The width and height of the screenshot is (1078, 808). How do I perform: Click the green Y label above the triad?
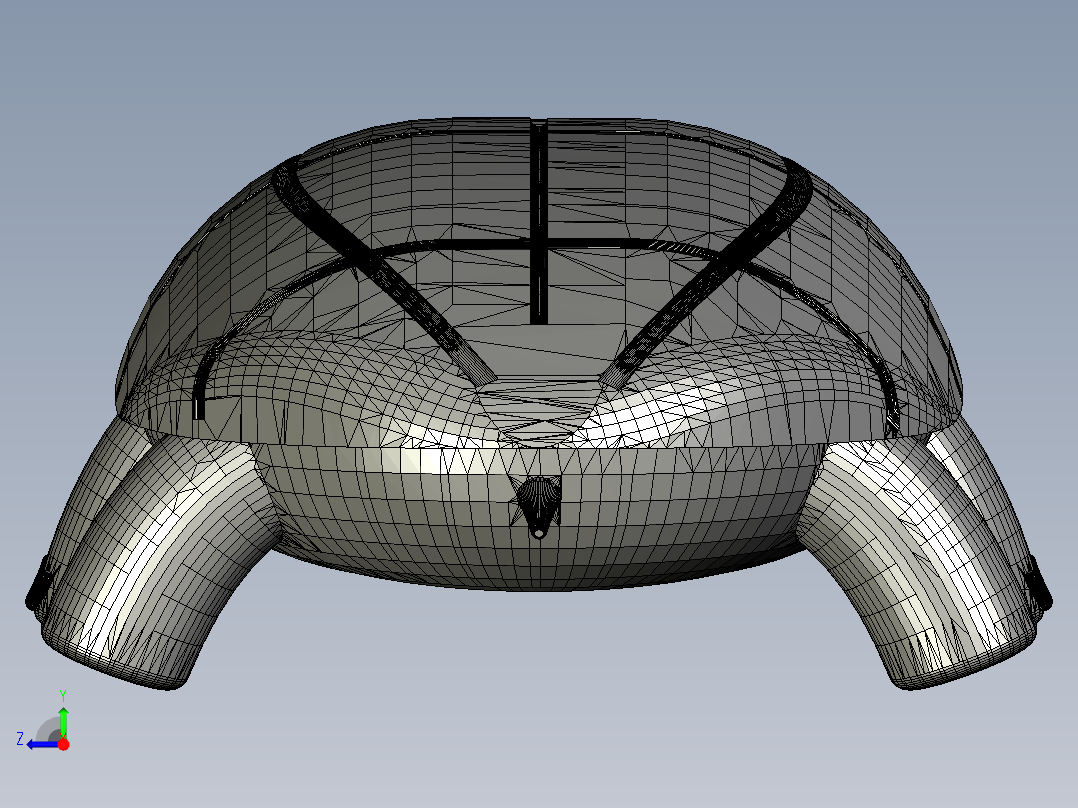[x=63, y=695]
